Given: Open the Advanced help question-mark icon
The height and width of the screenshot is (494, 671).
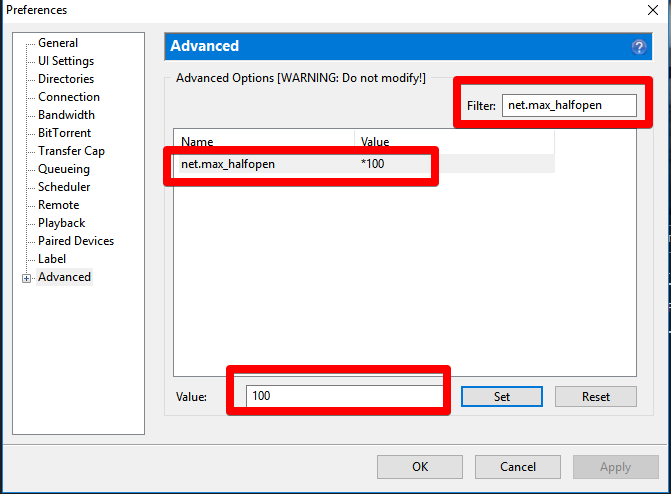Looking at the screenshot, I should (x=639, y=47).
